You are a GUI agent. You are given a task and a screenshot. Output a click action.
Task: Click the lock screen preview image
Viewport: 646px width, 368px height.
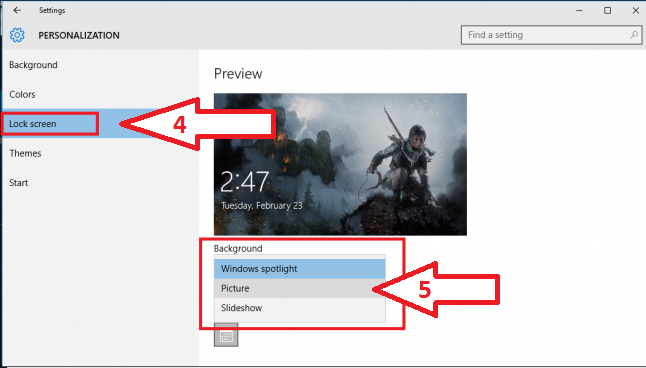(x=340, y=164)
